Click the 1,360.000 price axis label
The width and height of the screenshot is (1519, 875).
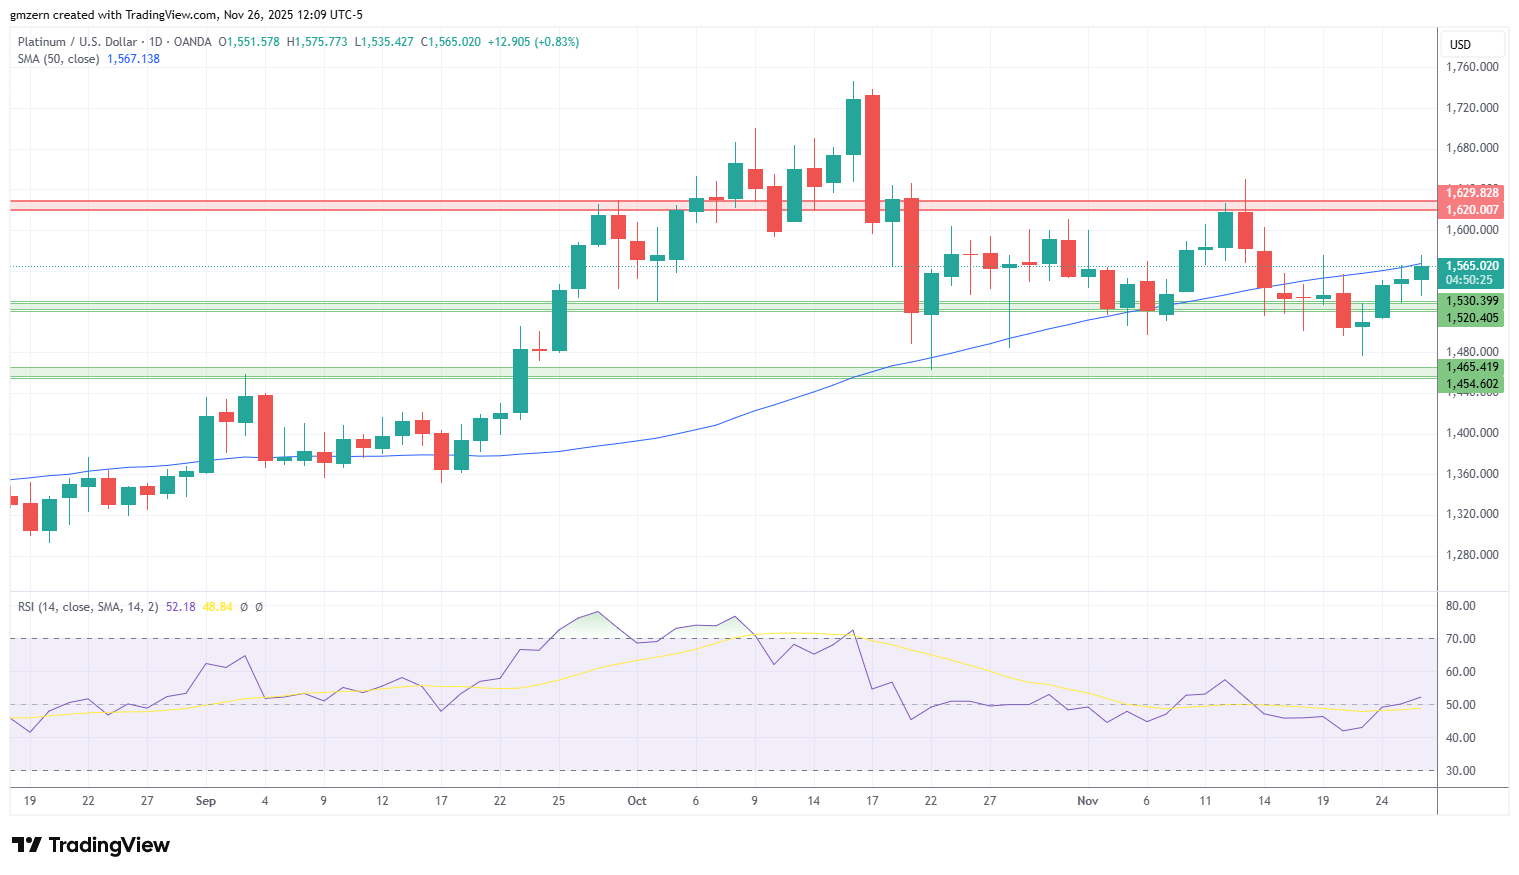(1472, 474)
